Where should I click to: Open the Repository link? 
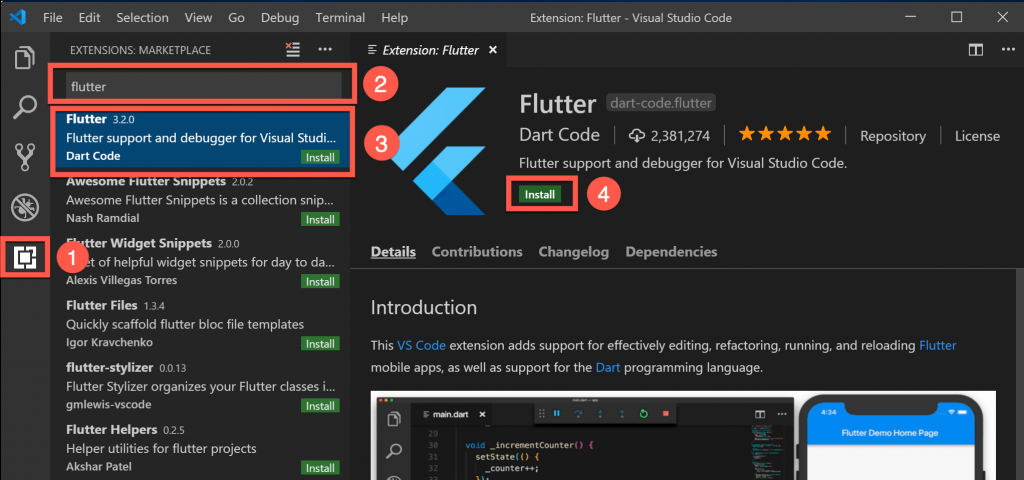pos(892,136)
